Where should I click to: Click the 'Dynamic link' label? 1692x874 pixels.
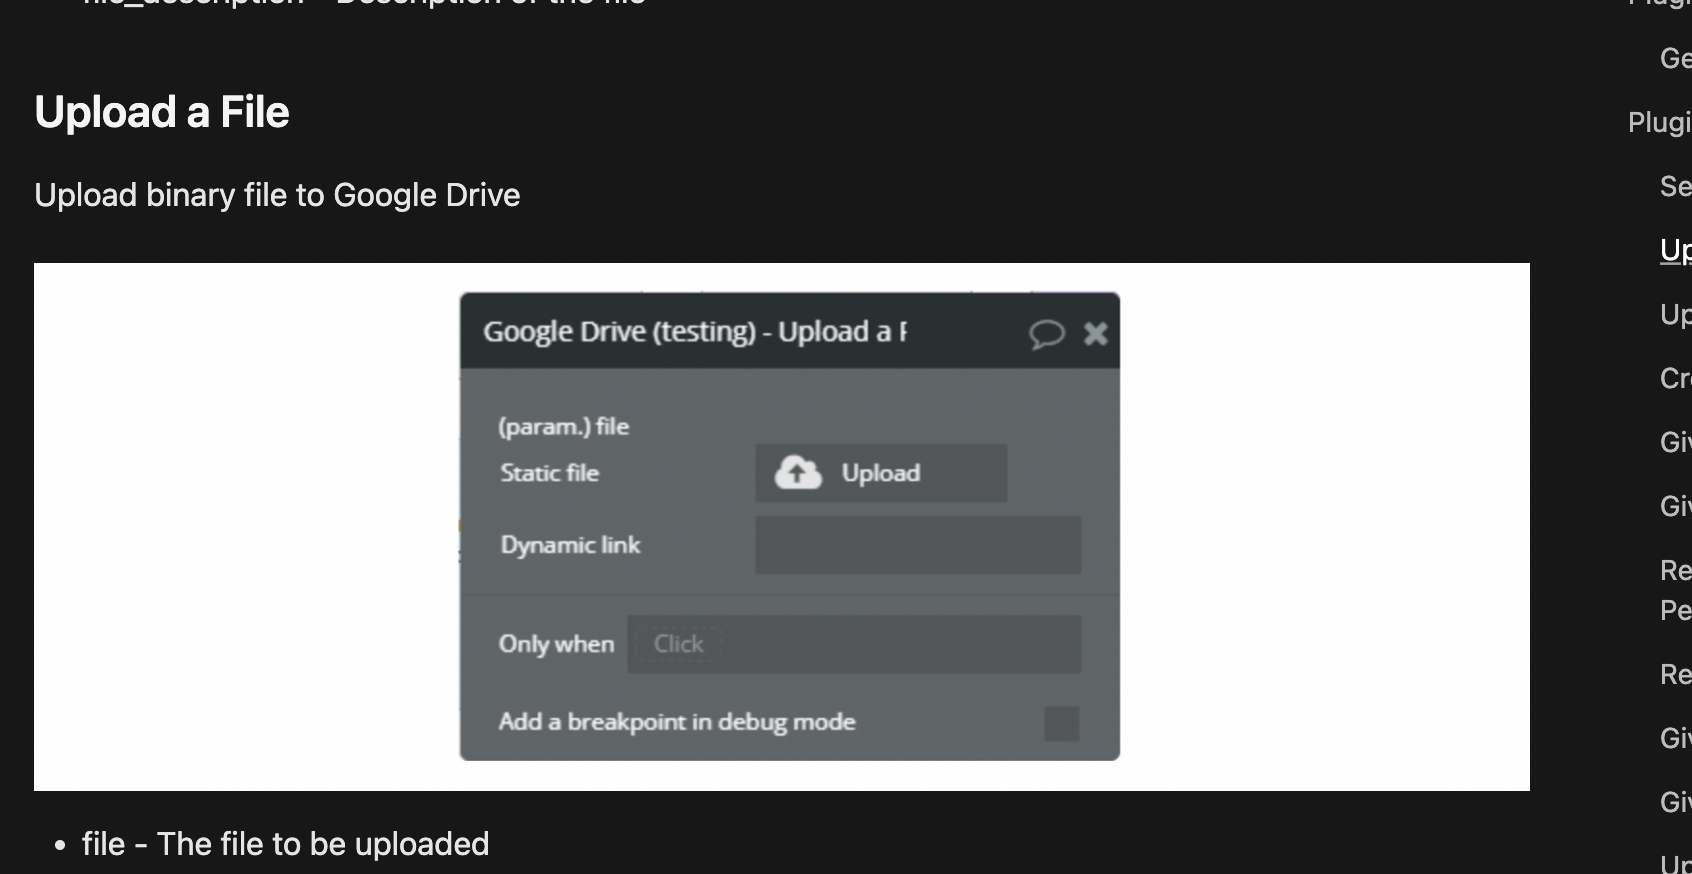[x=571, y=545]
